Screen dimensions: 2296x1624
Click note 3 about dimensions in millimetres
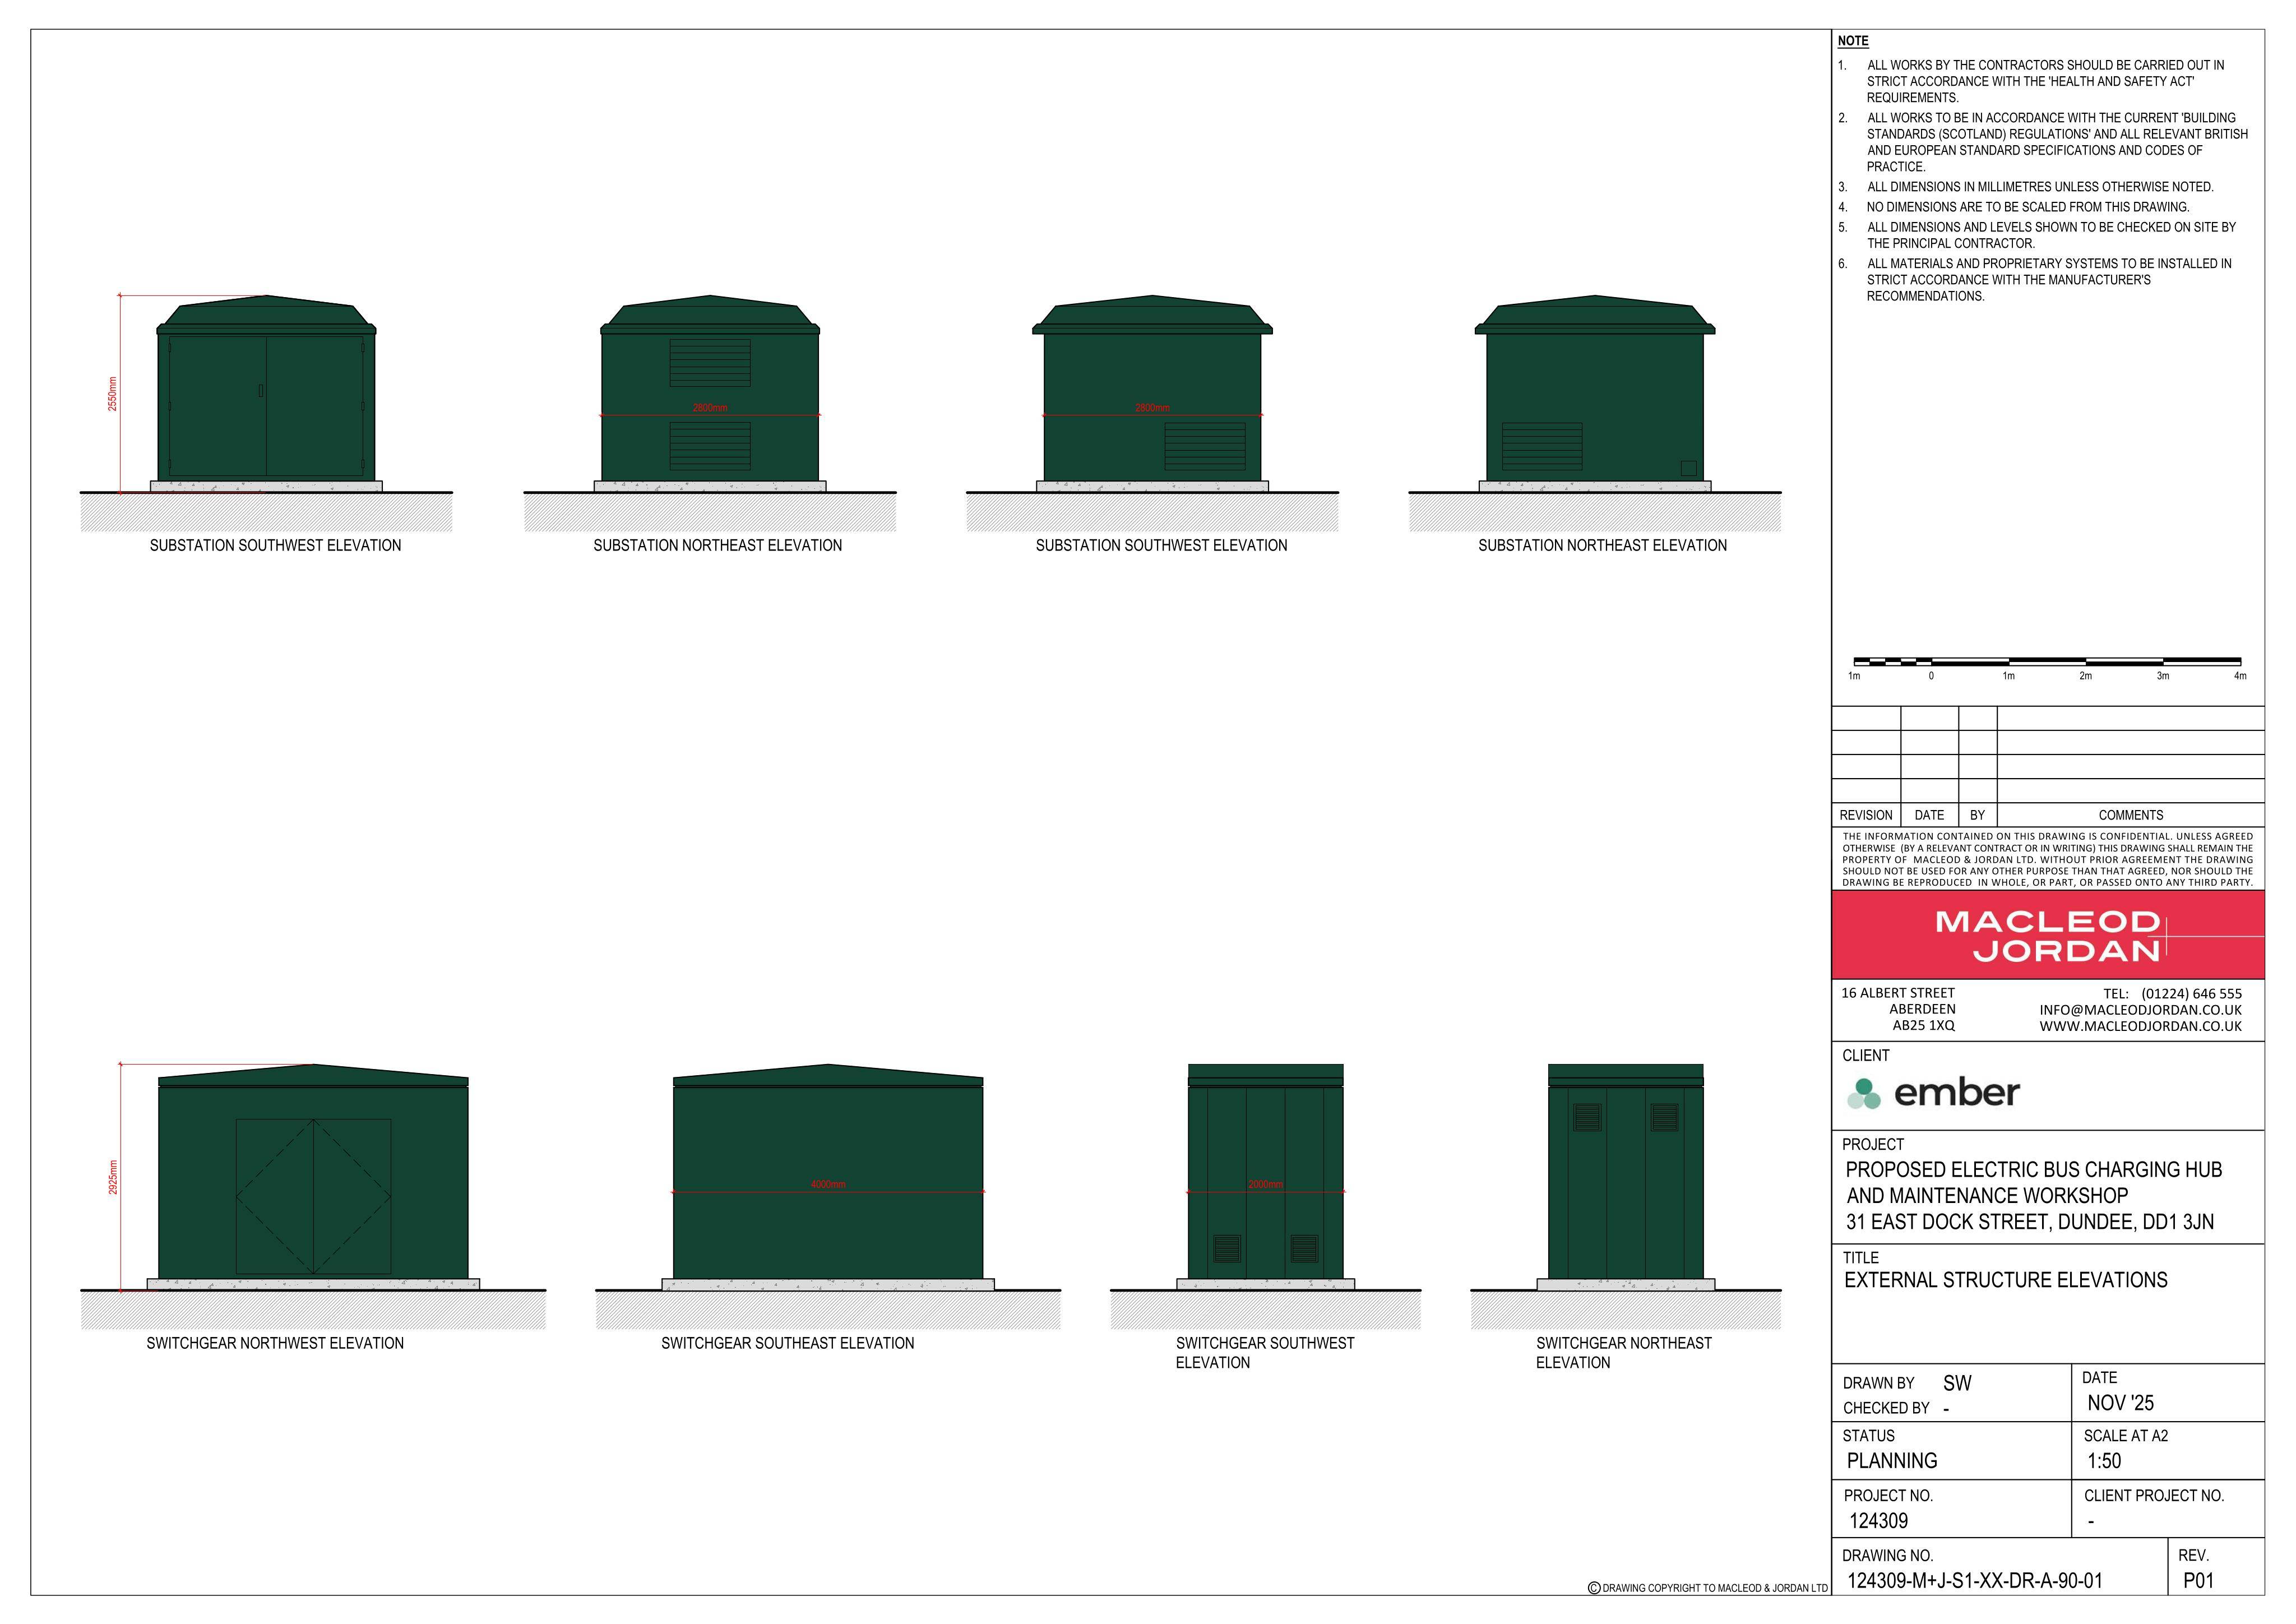coord(2040,187)
